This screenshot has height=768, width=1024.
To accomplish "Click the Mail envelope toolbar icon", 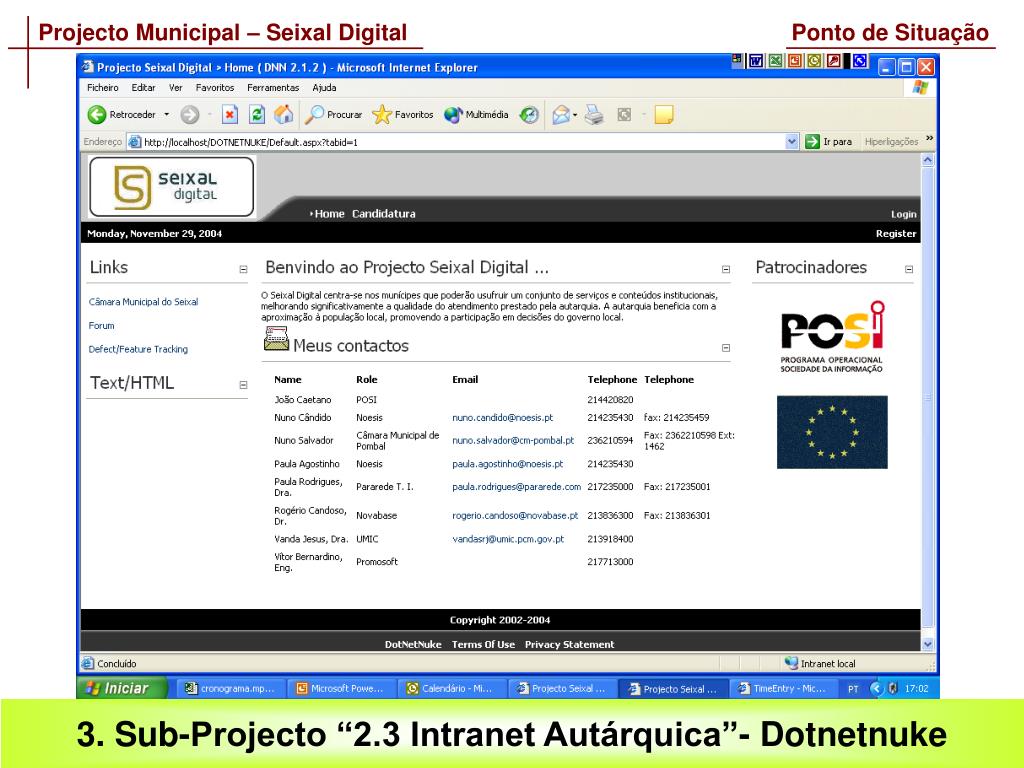I will [x=561, y=115].
